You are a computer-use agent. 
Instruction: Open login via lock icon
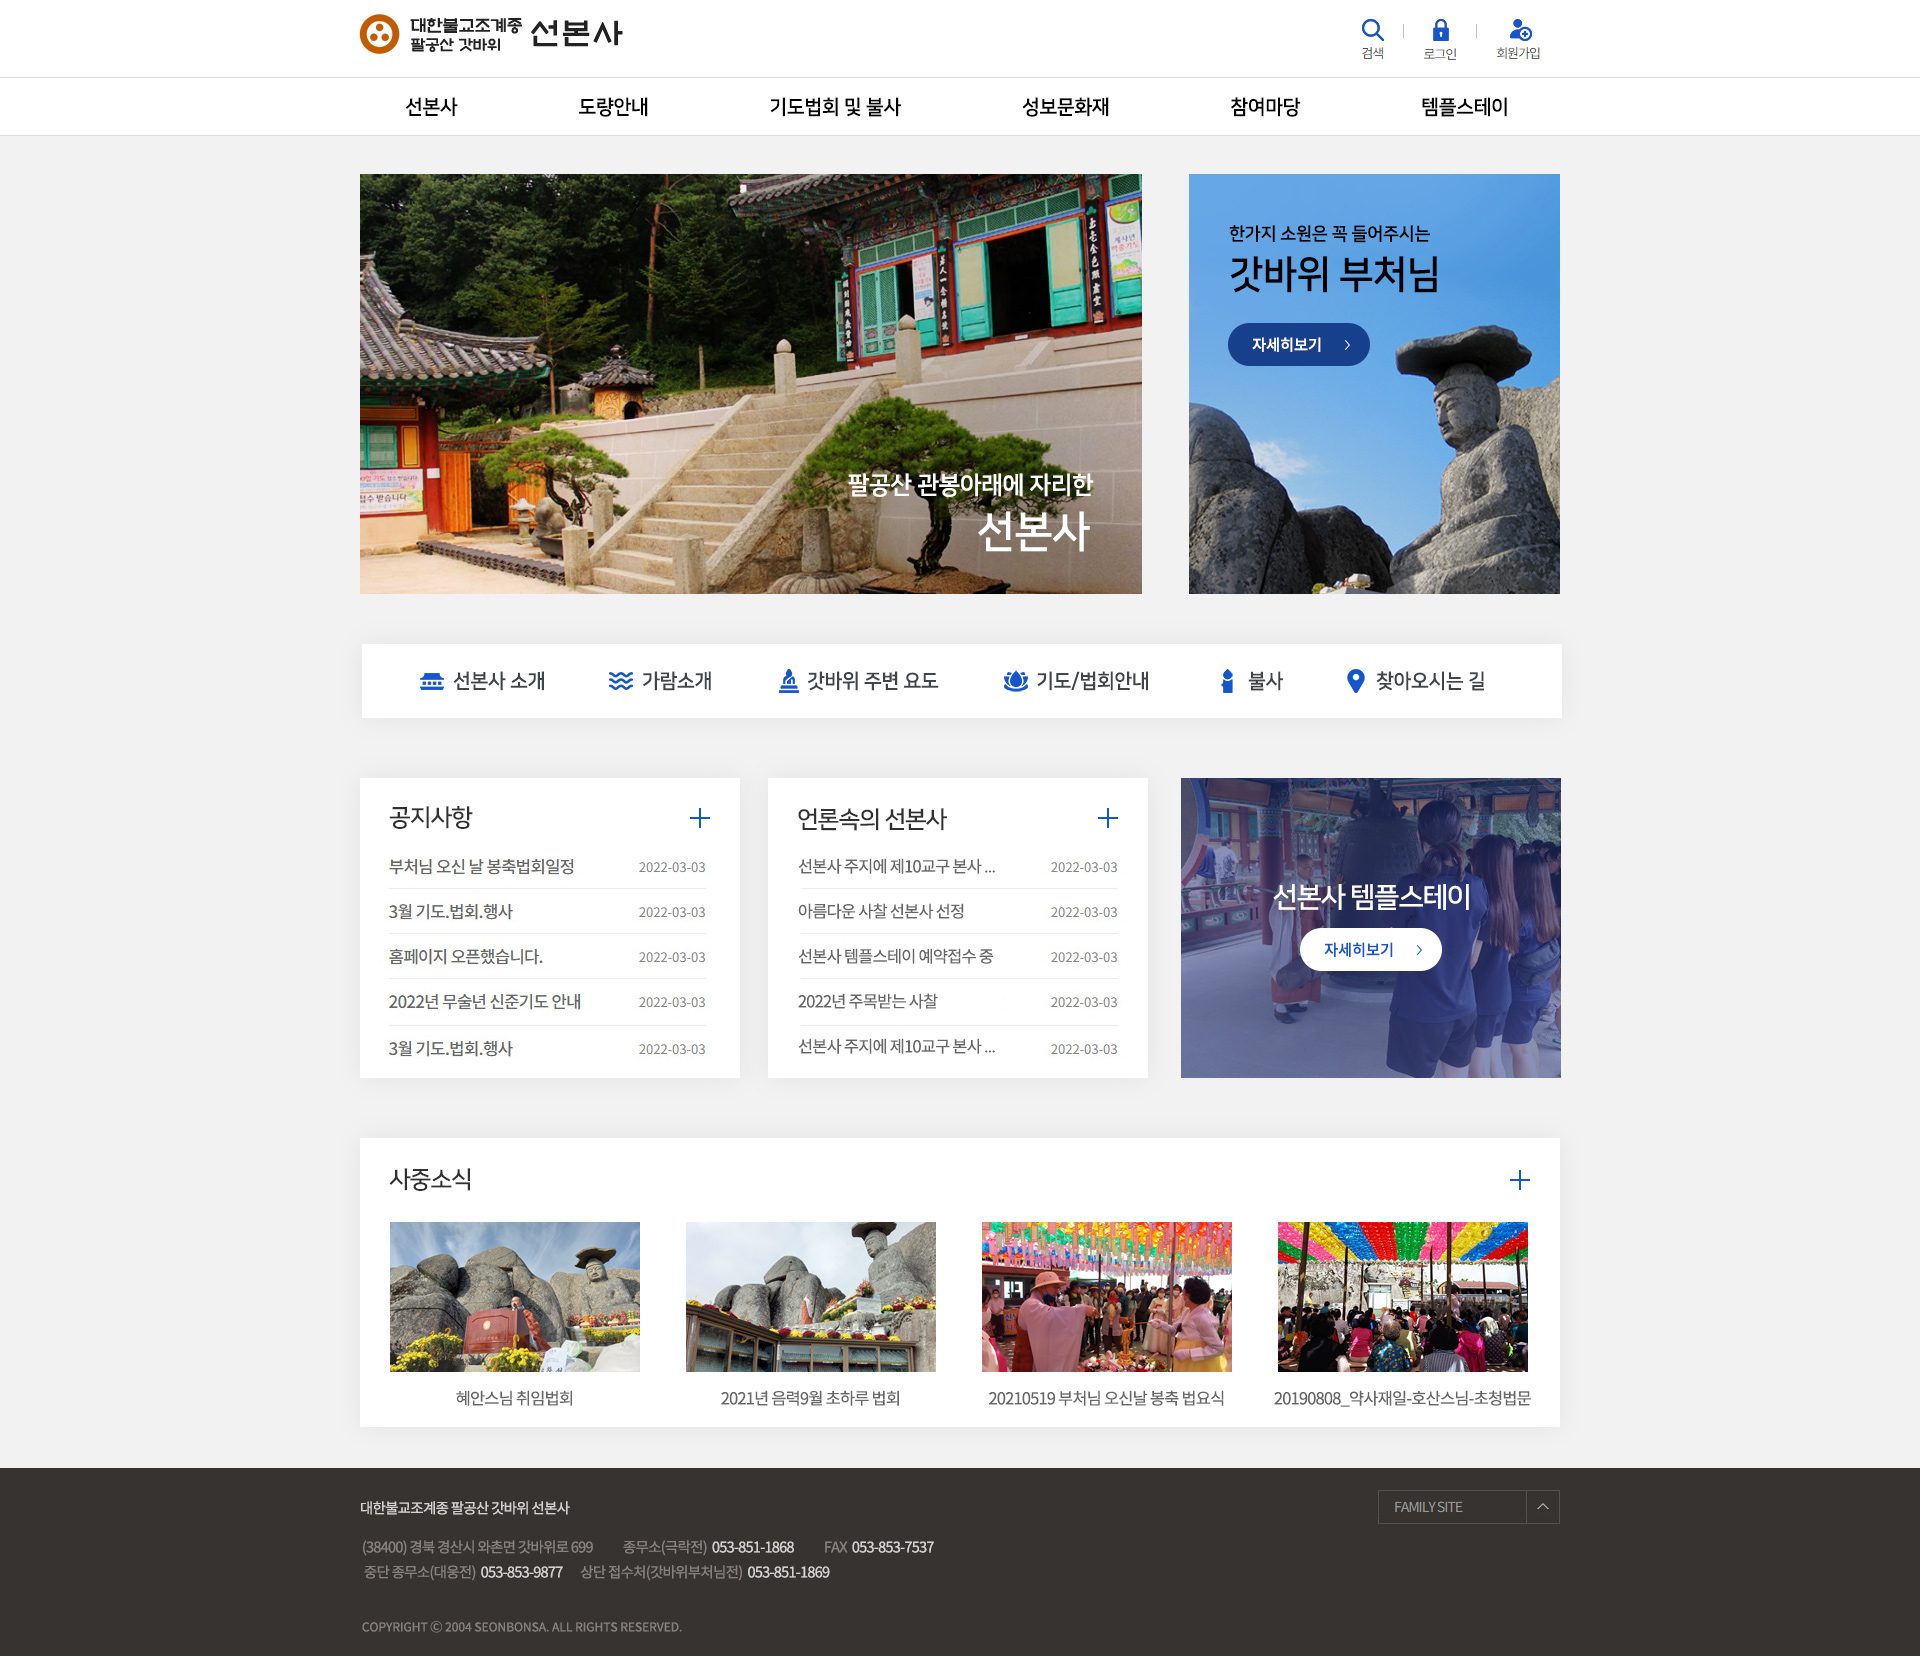pos(1440,30)
